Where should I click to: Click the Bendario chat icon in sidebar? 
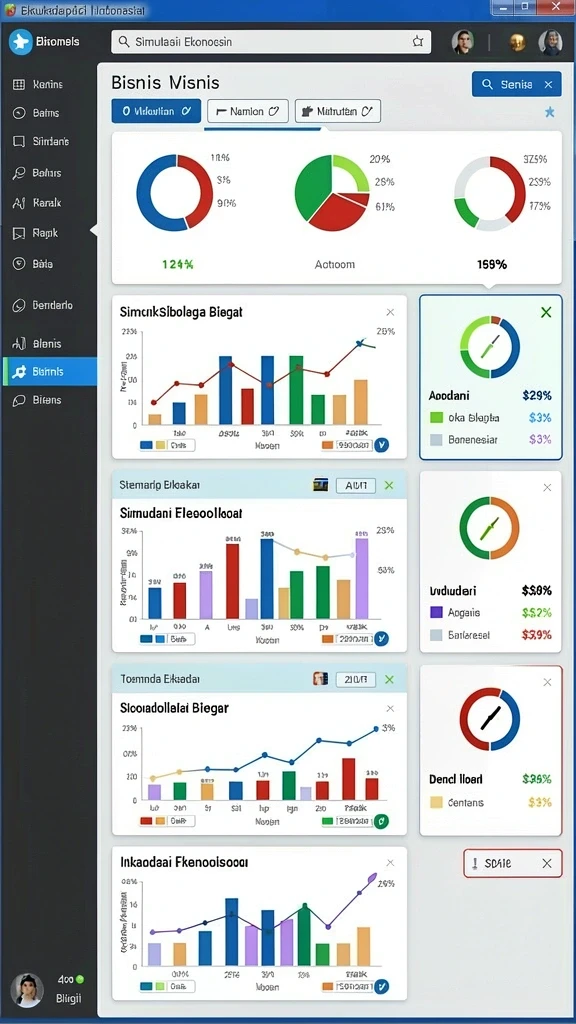coord(19,305)
